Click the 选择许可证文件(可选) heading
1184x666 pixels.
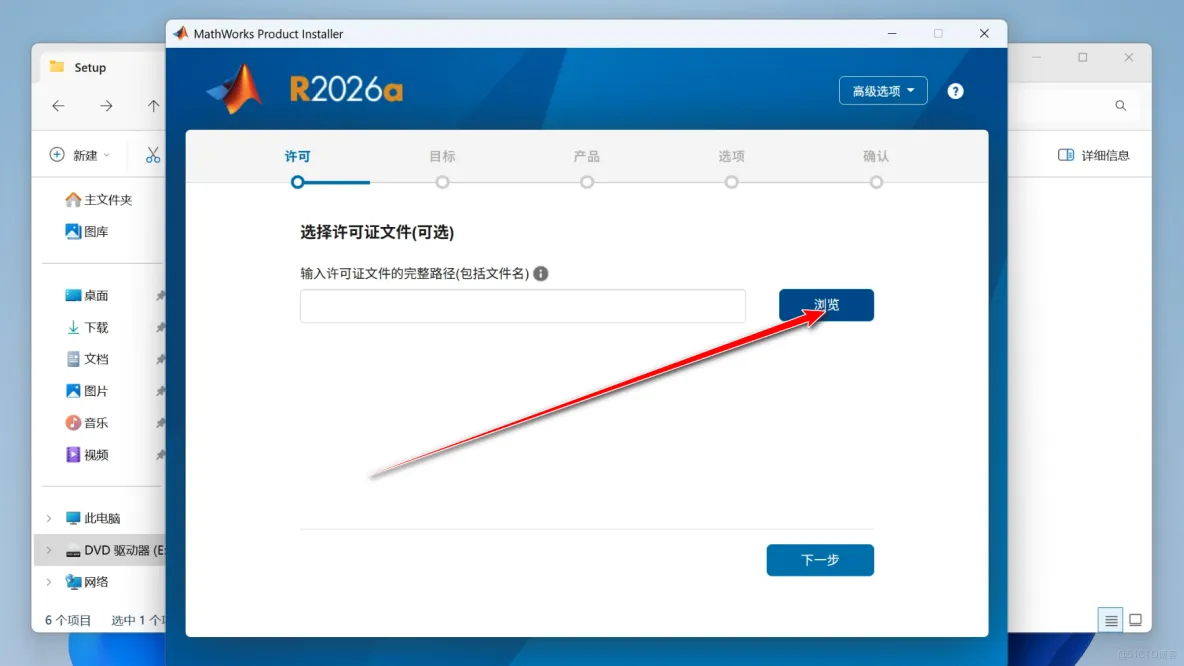click(x=377, y=232)
